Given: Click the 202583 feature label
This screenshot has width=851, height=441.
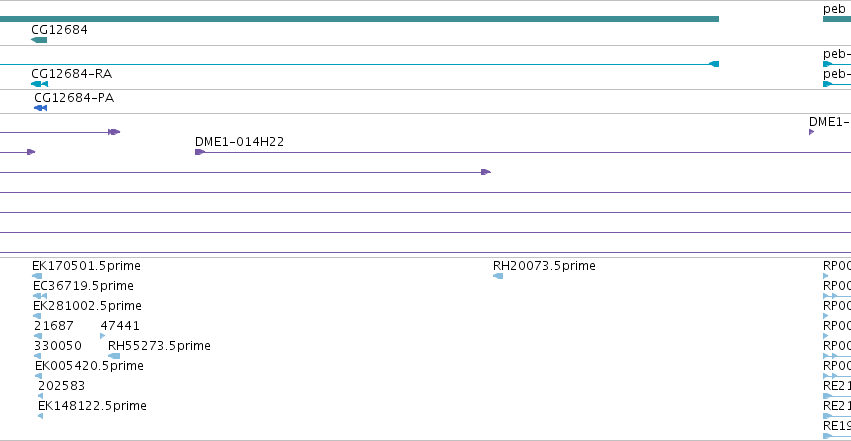Looking at the screenshot, I should point(61,386).
